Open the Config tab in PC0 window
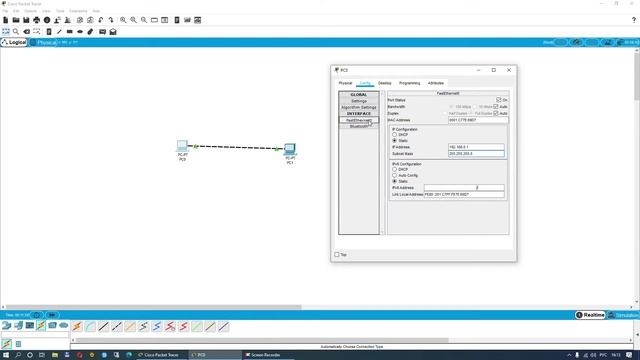 tap(365, 83)
